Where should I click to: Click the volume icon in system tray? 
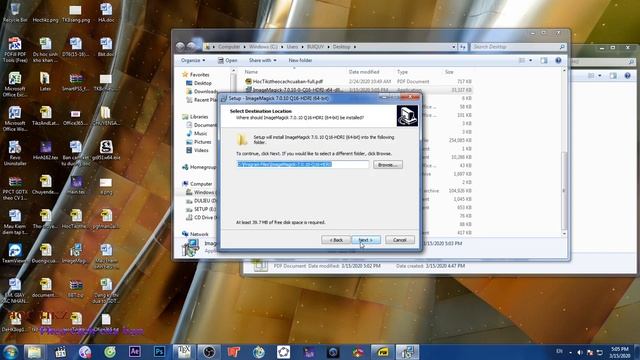pos(580,352)
